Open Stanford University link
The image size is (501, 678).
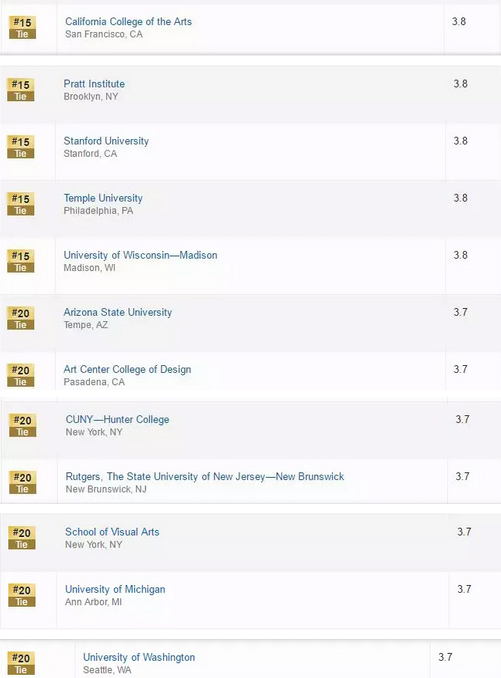coord(106,141)
